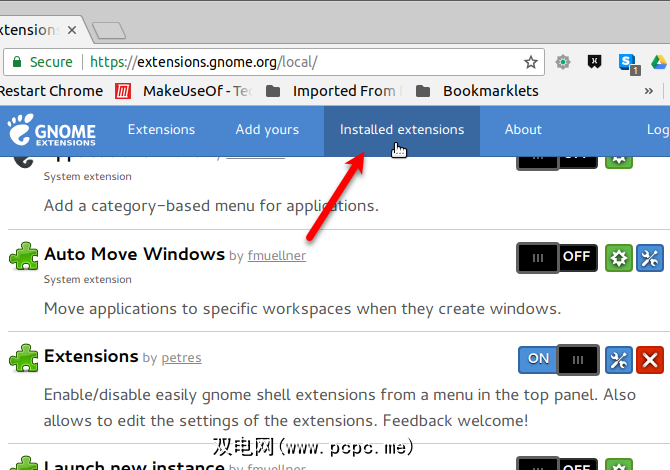Viewport: 670px width, 470px height.
Task: Click the Auto Move Windows title
Action: pyautogui.click(x=134, y=254)
